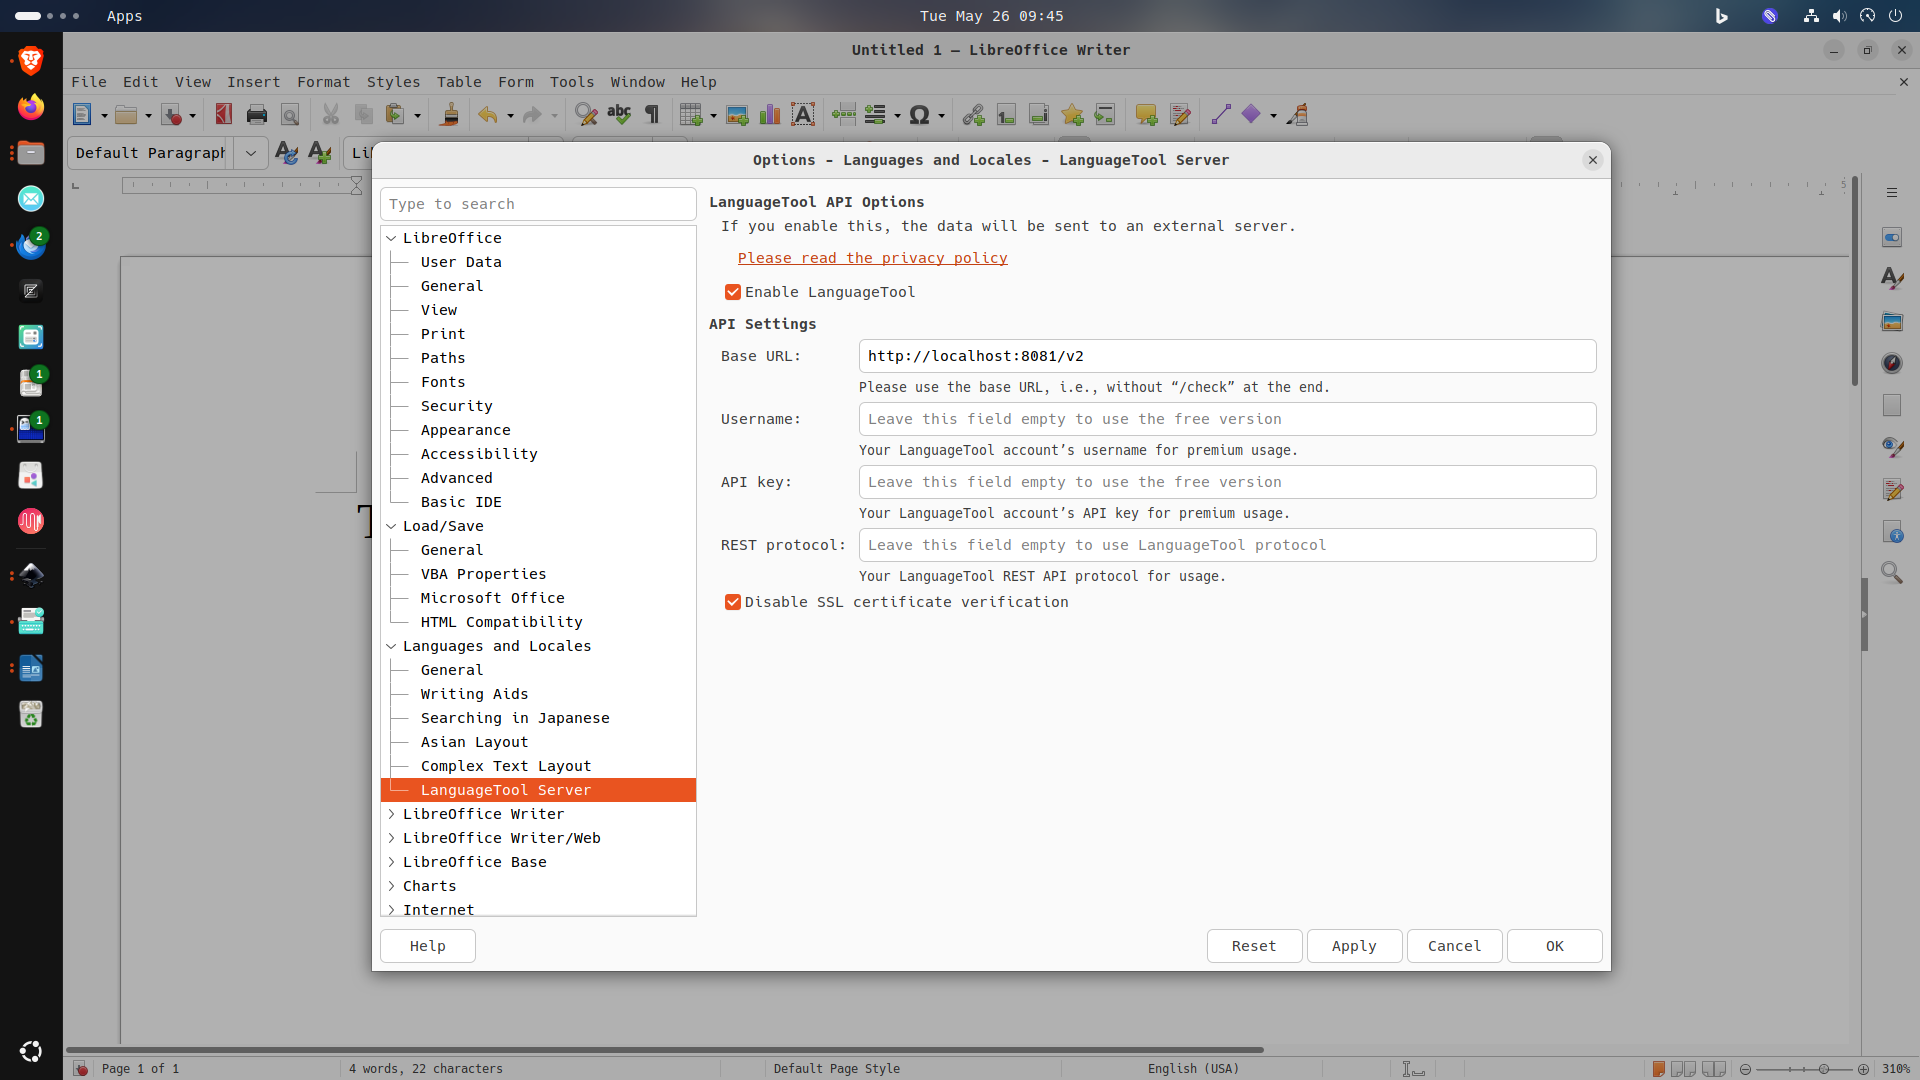The width and height of the screenshot is (1920, 1080).
Task: Expand the LibreOffice Writer/Web tree node
Action: click(391, 838)
